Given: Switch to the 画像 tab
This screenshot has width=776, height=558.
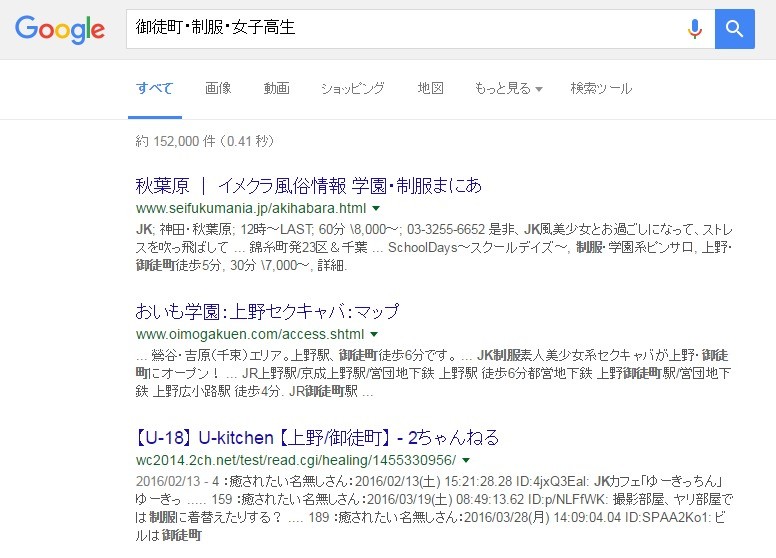Looking at the screenshot, I should (218, 89).
